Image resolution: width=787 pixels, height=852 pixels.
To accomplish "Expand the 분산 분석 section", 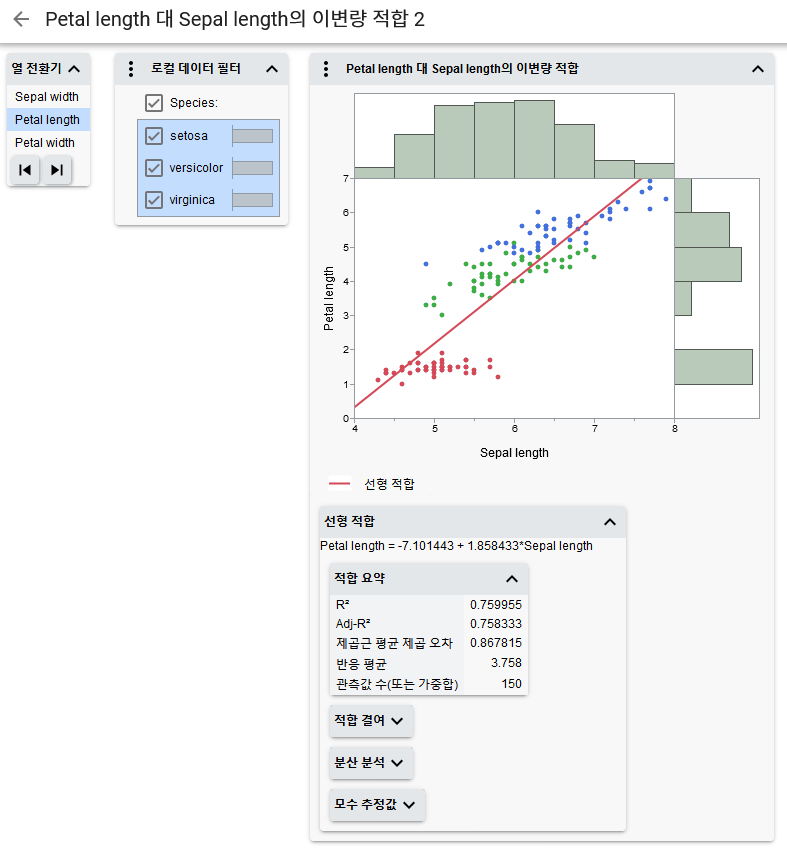I will 371,762.
